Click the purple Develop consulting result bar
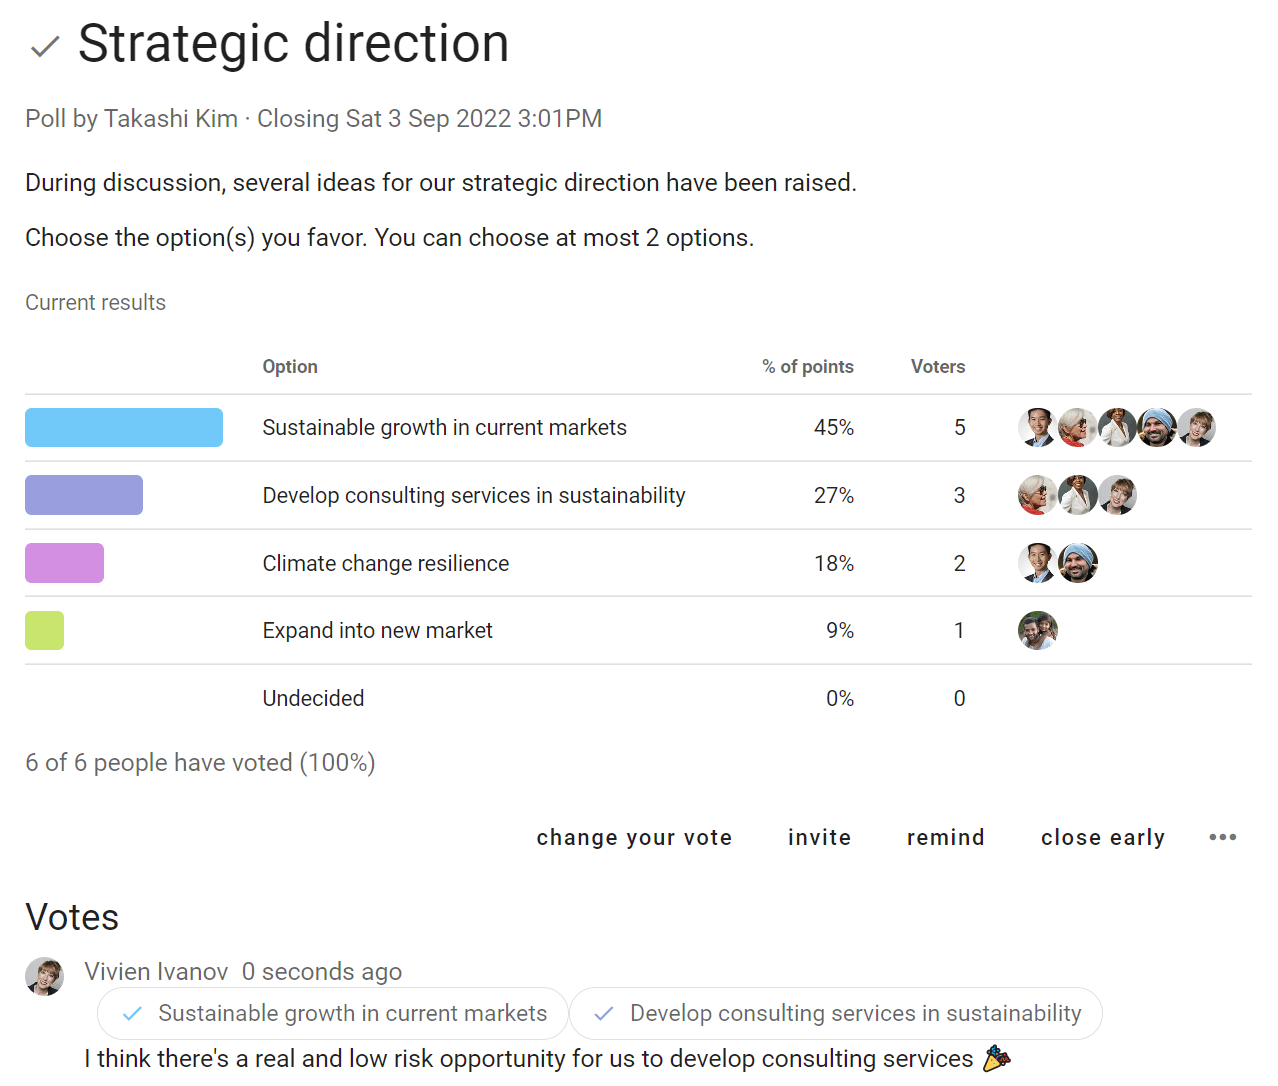1278x1086 pixels. coord(84,495)
